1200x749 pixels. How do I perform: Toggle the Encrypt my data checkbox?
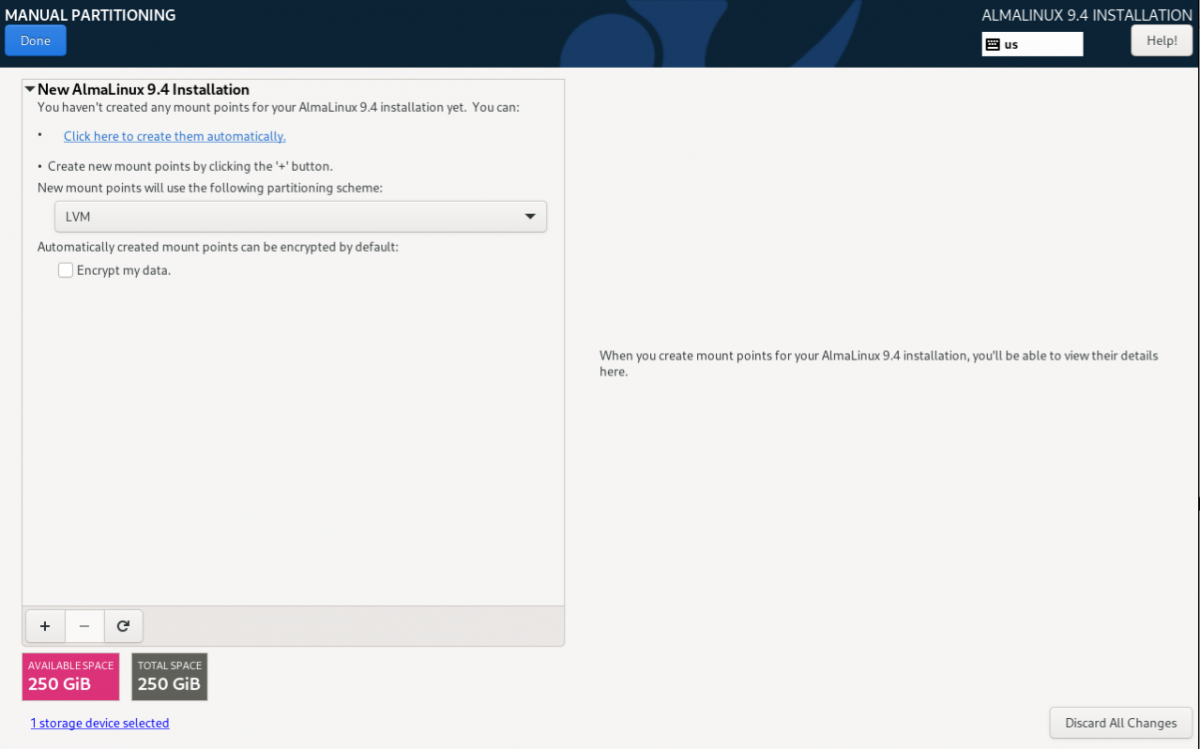point(66,270)
